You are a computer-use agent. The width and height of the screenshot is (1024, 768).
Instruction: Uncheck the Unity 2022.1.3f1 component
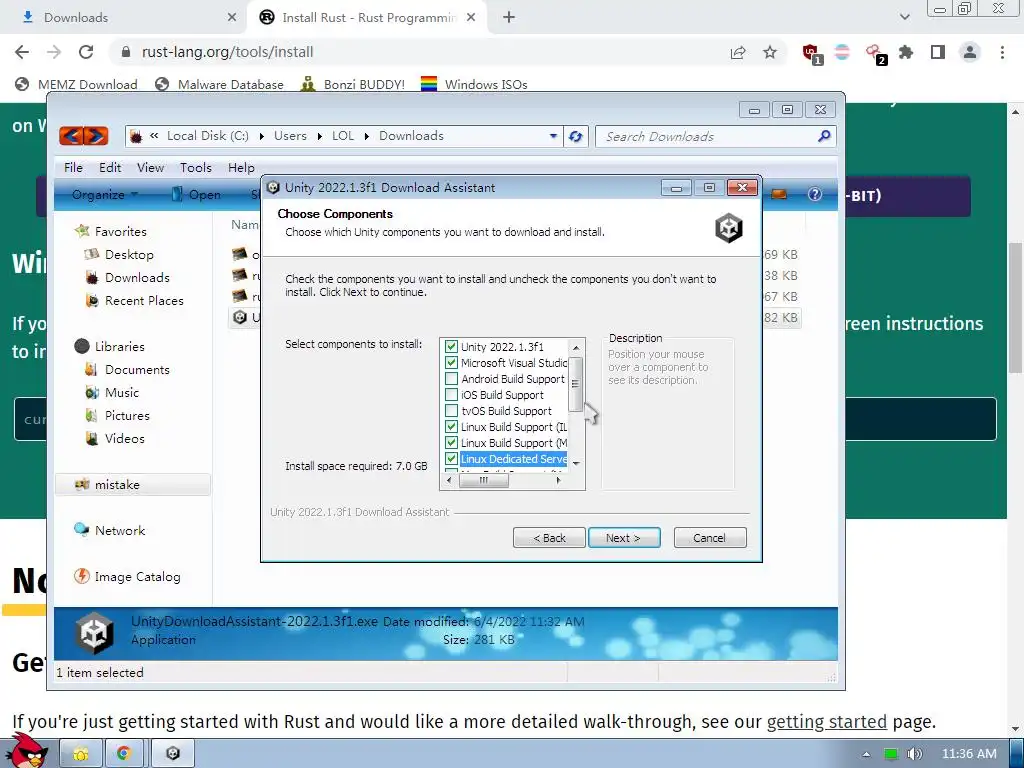click(451, 347)
